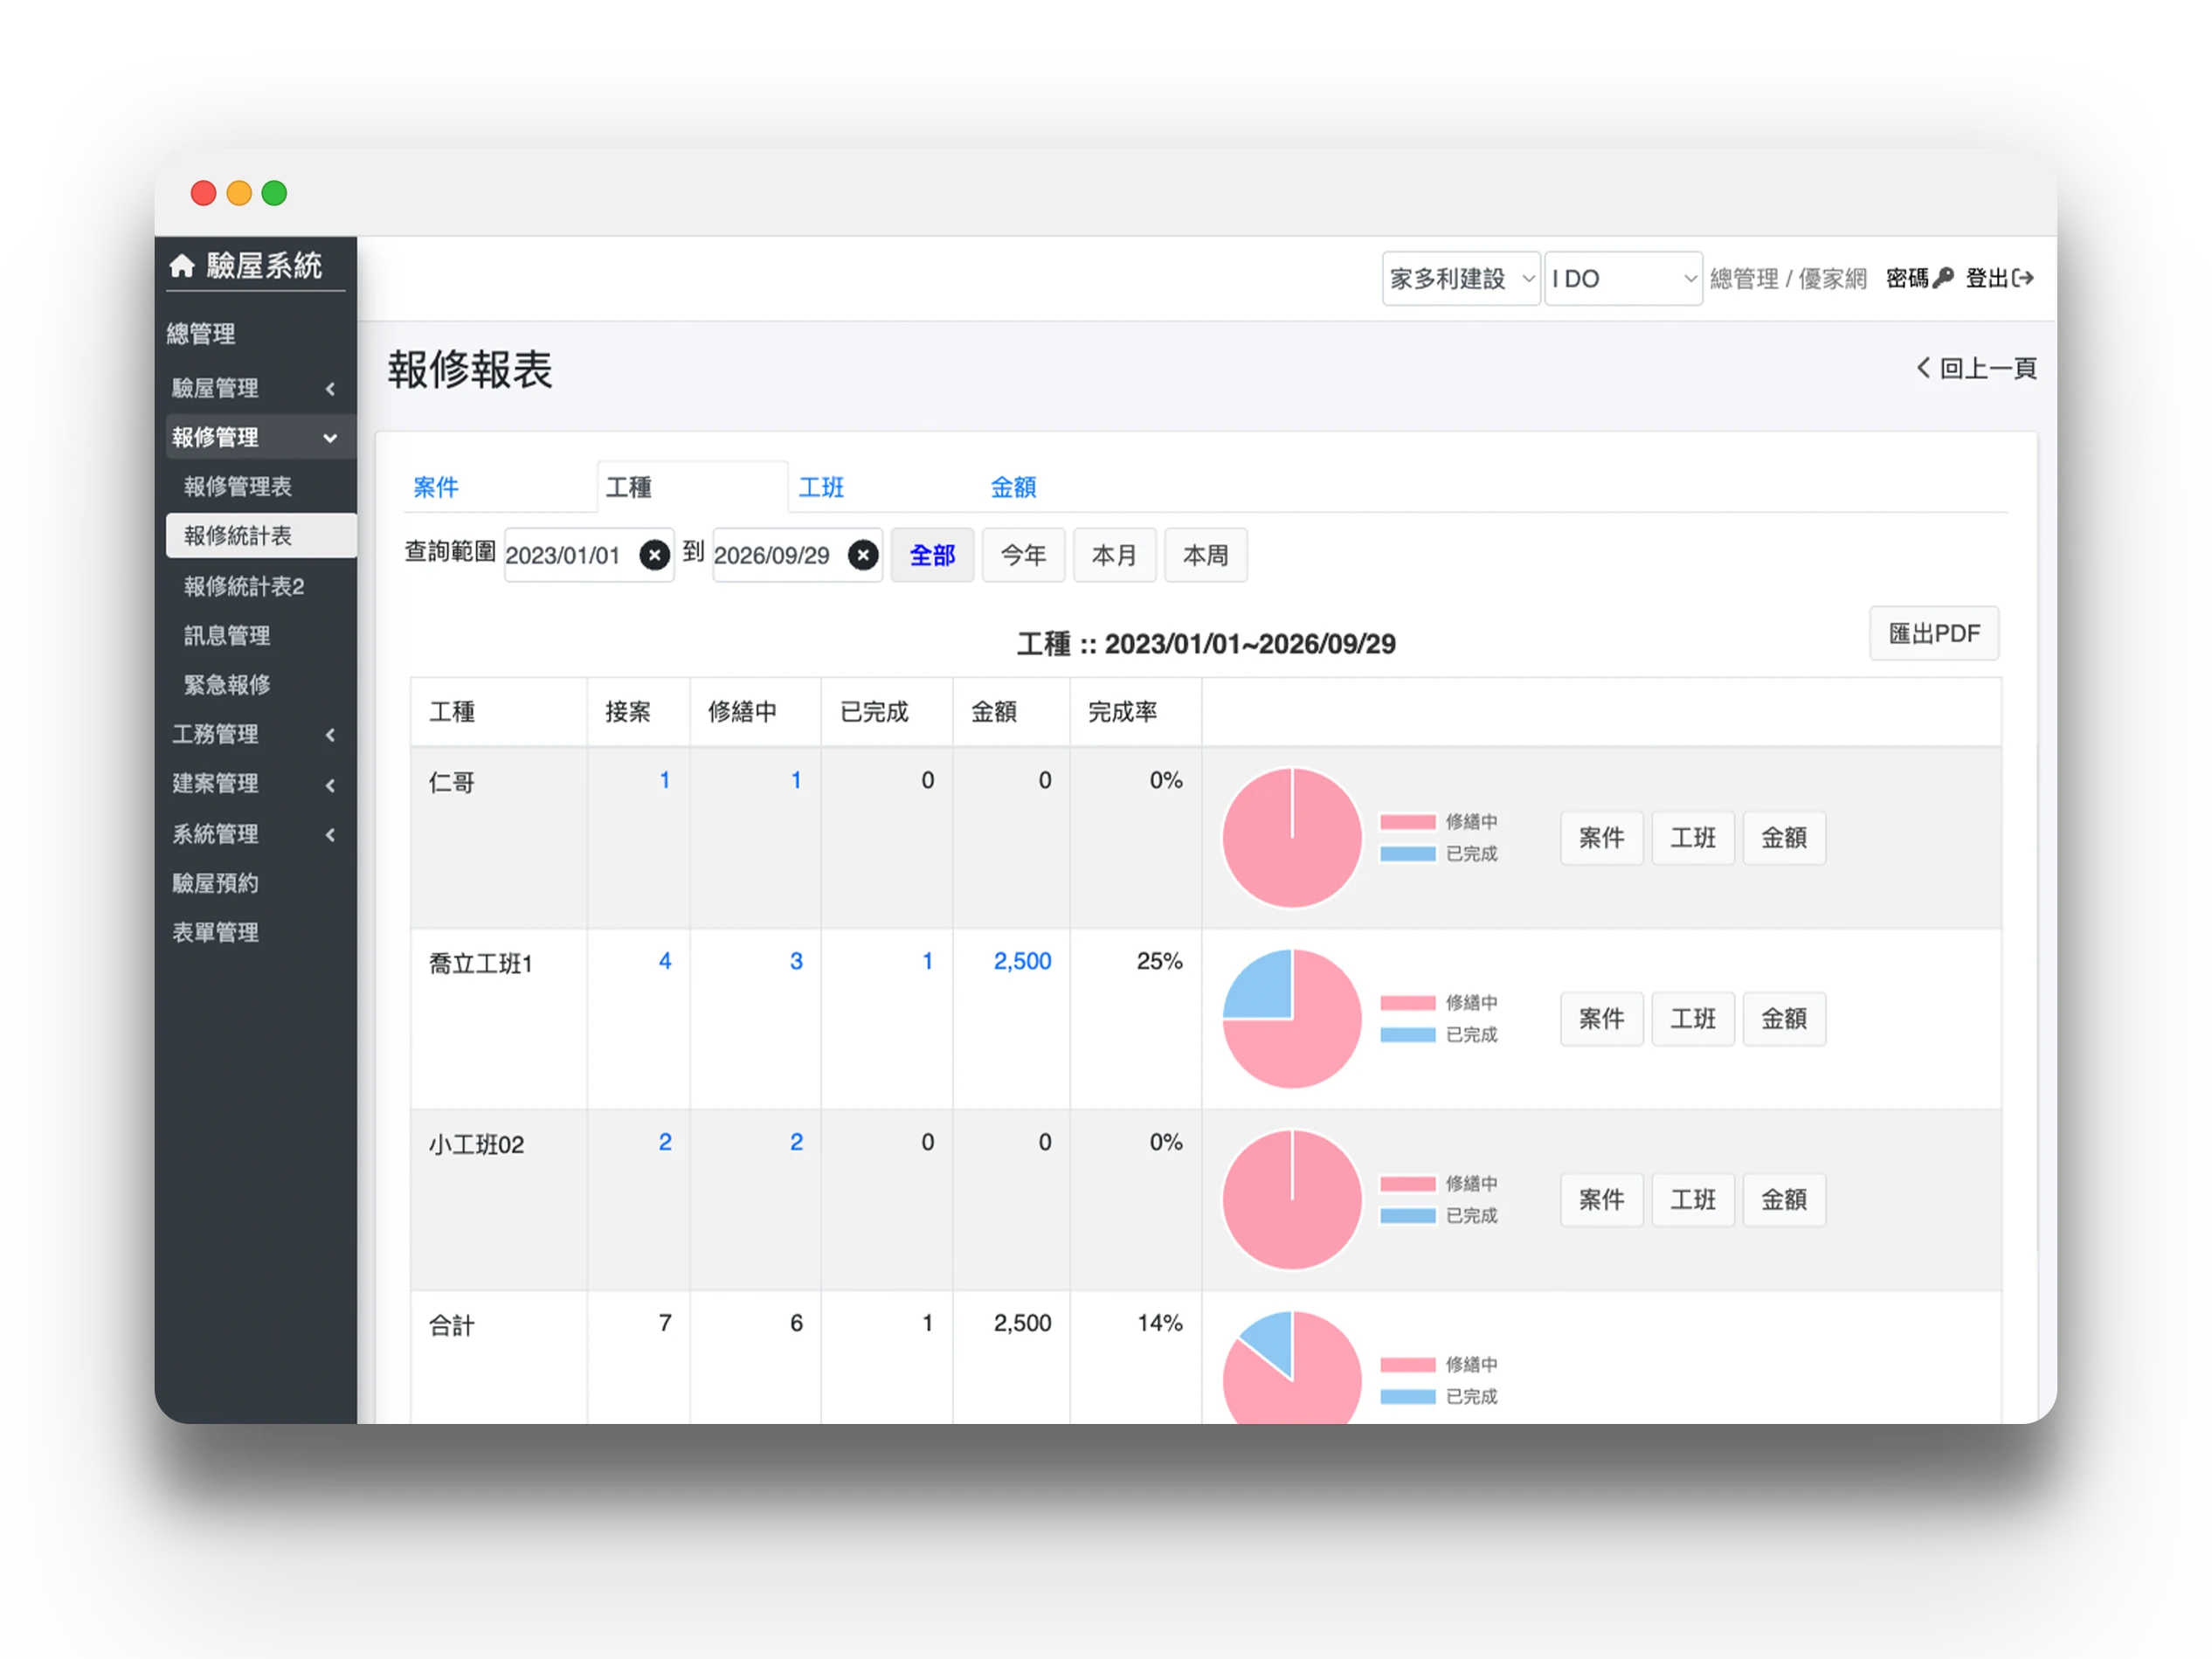Toggle 已完成 legend in 喬立工班1 row chart
Image resolution: width=2212 pixels, height=1659 pixels.
[x=1439, y=1035]
